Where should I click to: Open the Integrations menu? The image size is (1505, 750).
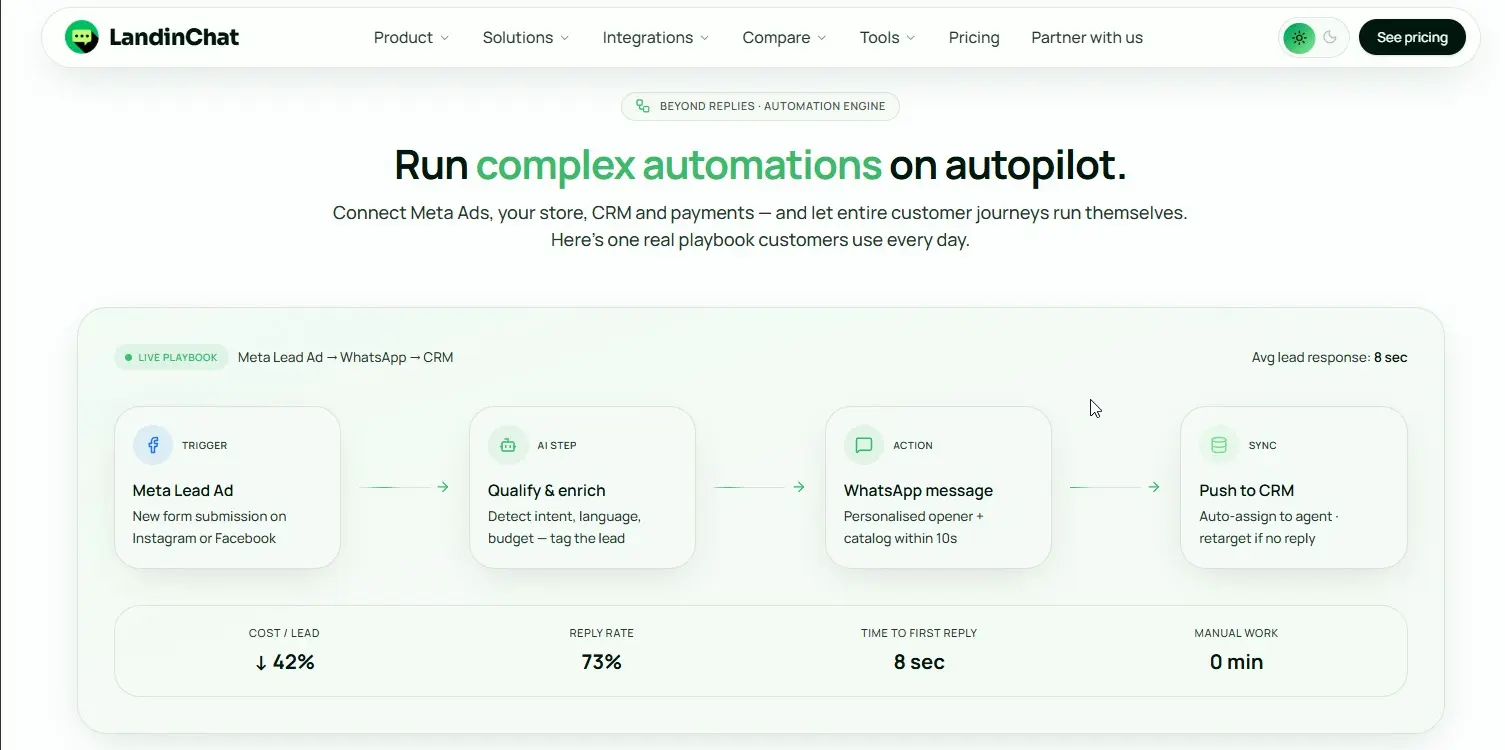click(656, 38)
